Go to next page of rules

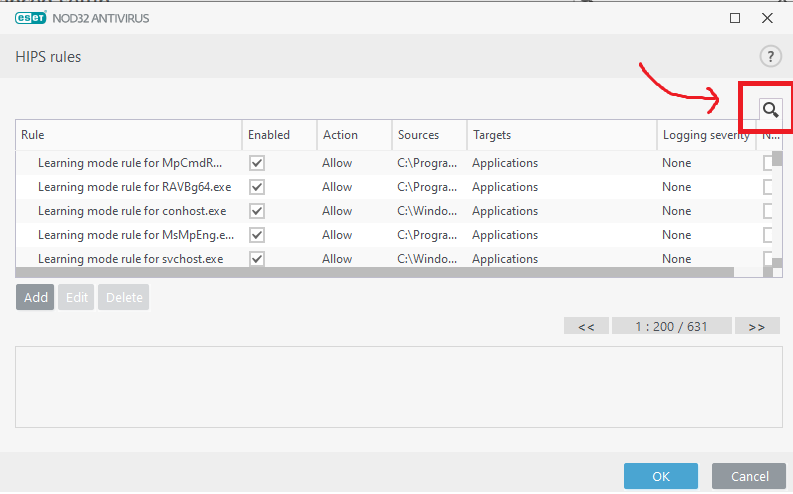(x=757, y=326)
